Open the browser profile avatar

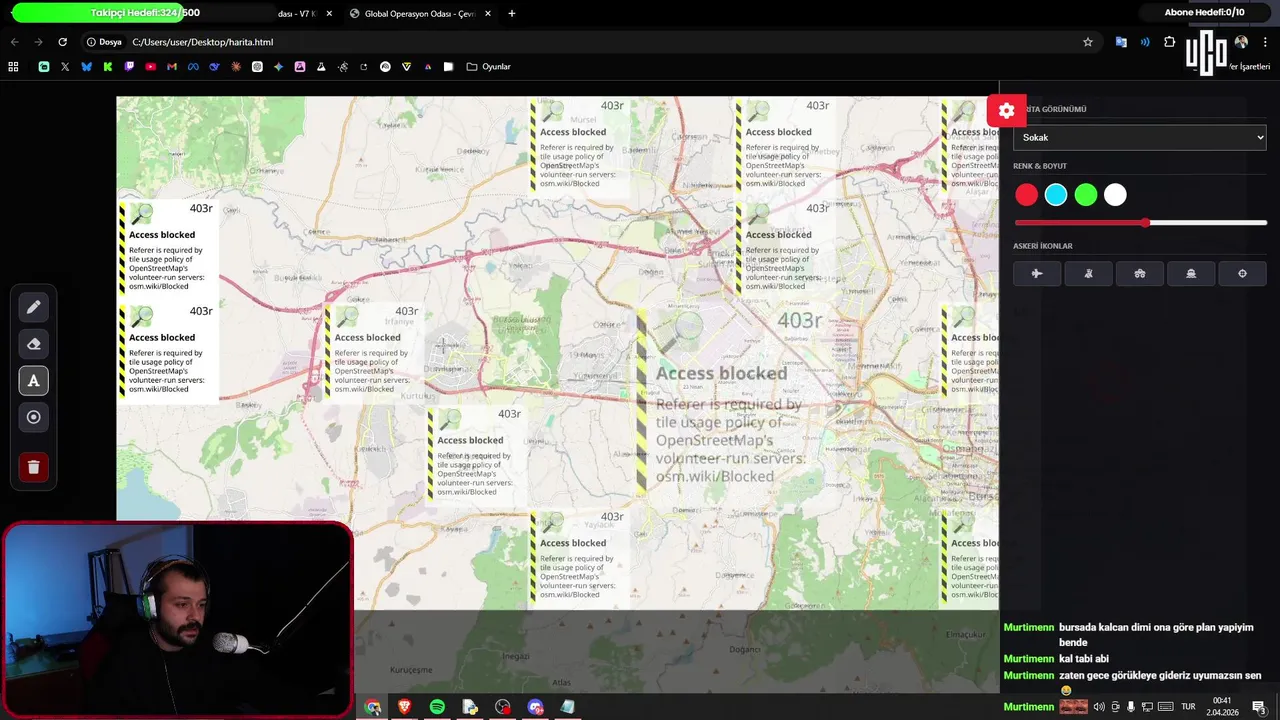point(1241,42)
